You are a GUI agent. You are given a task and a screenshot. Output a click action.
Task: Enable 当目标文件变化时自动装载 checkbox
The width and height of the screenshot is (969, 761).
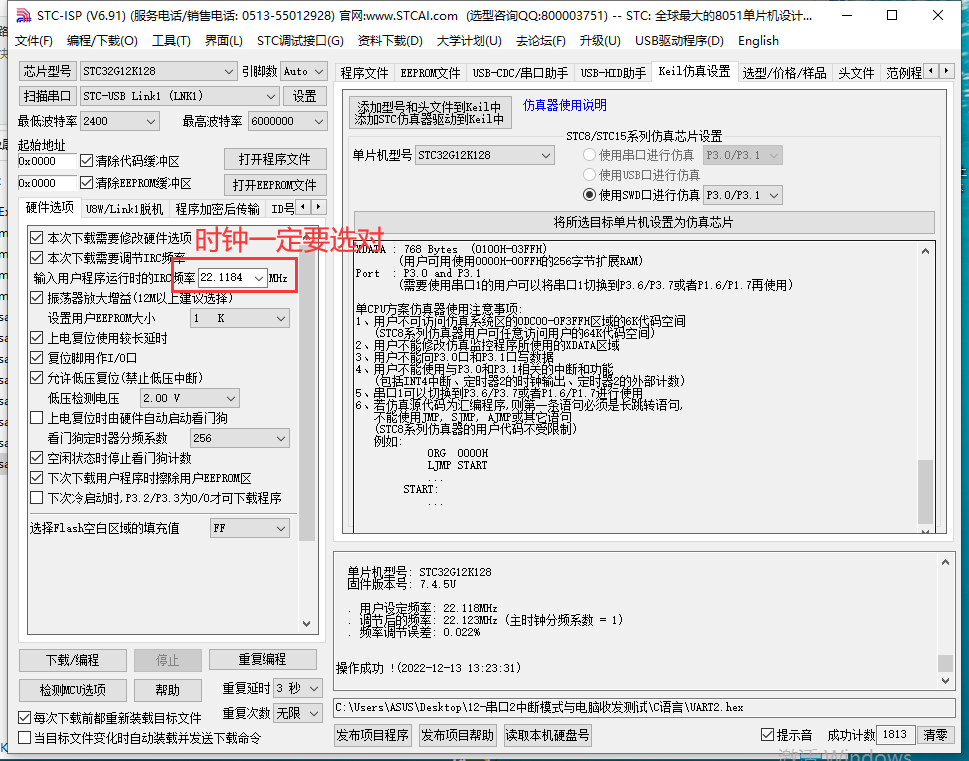click(24, 738)
